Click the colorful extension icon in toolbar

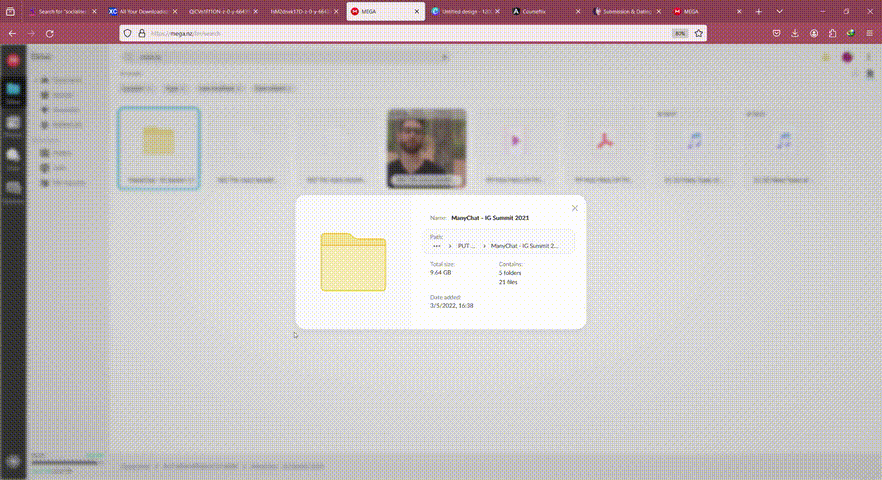point(851,34)
